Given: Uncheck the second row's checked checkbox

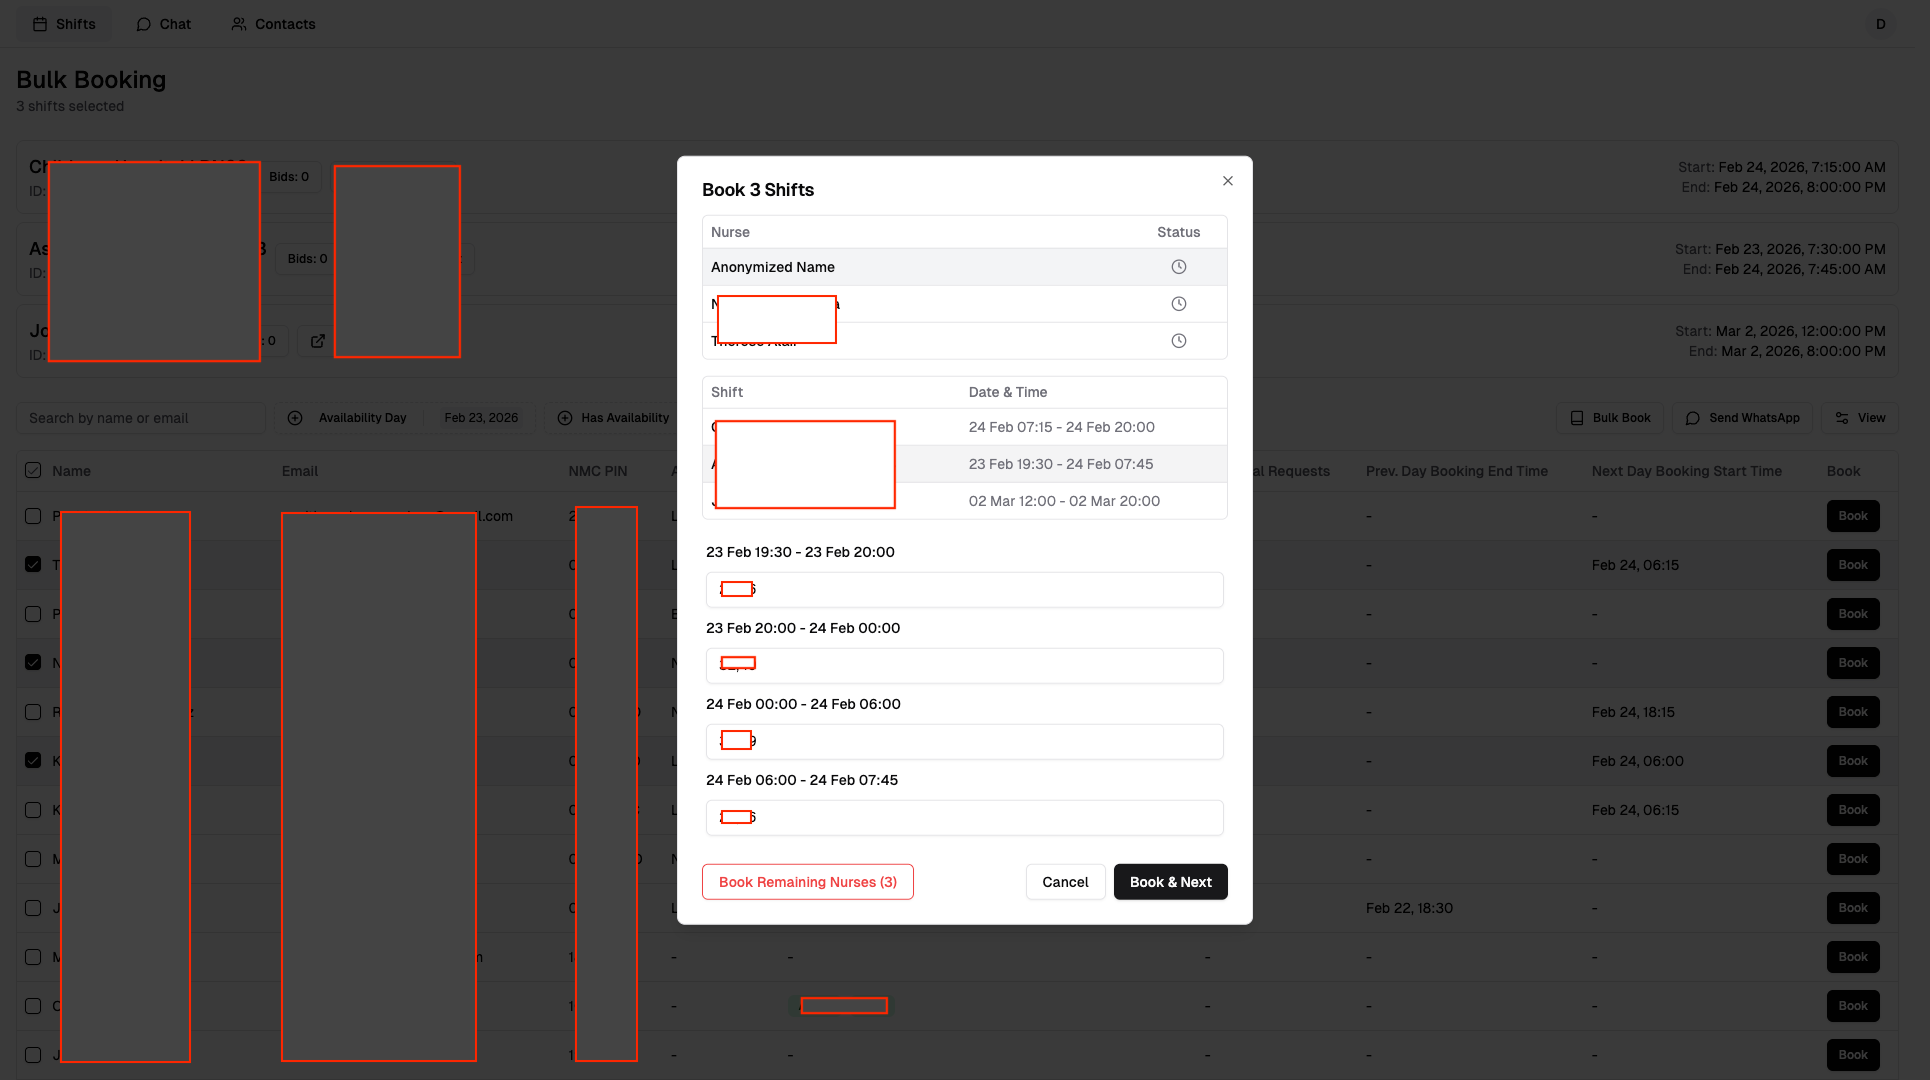Looking at the screenshot, I should click(x=33, y=565).
